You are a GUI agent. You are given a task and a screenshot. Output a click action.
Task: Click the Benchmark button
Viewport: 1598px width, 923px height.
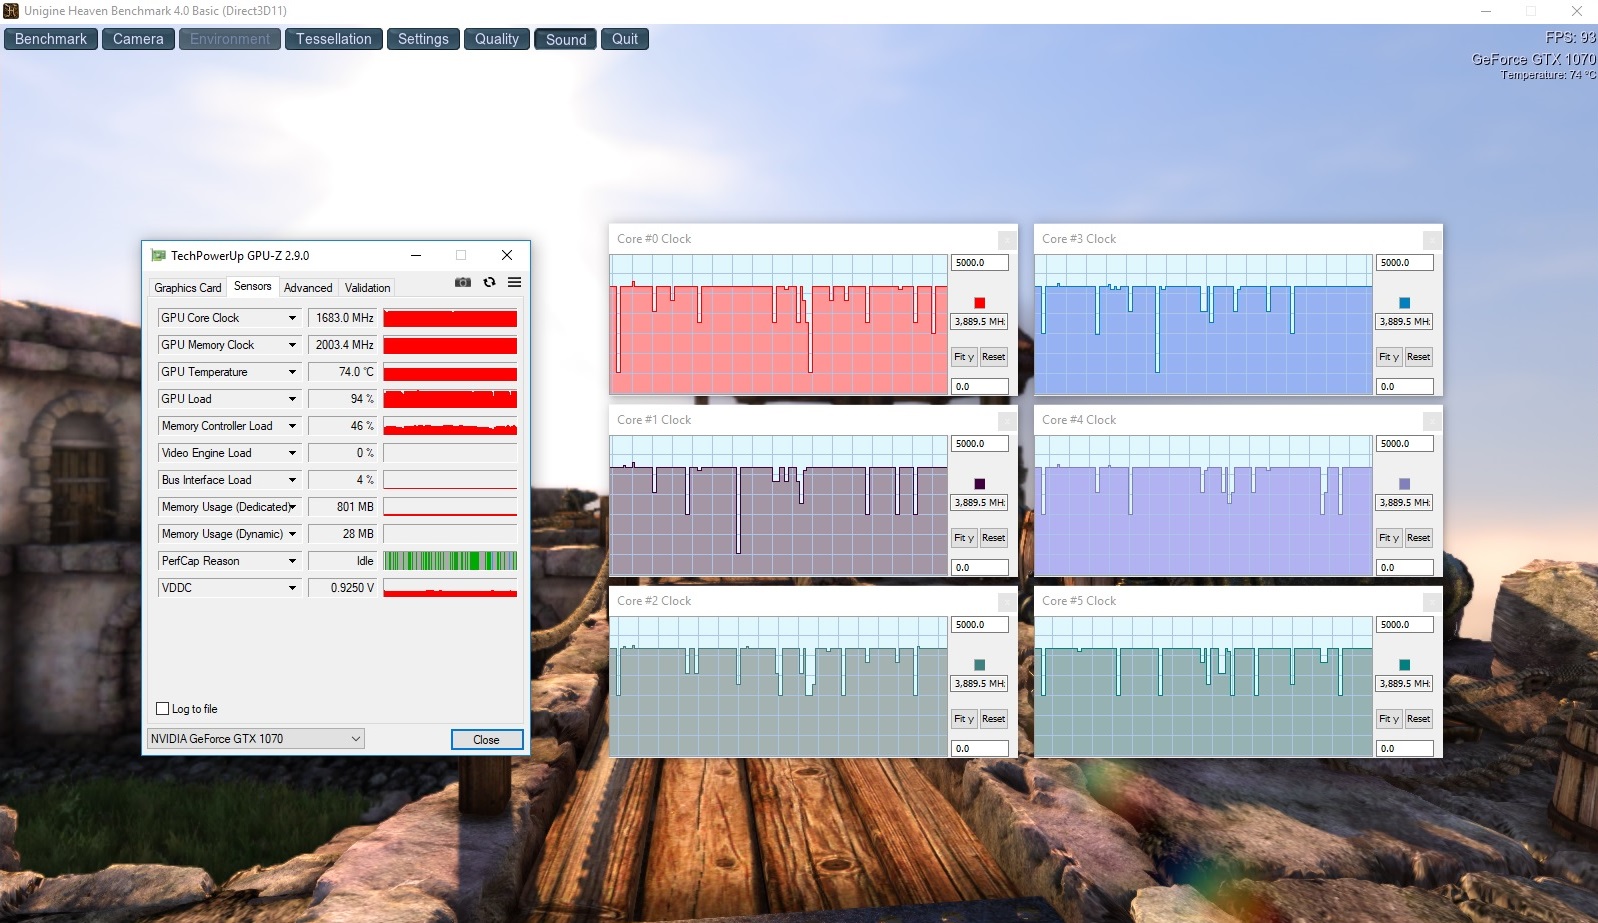pyautogui.click(x=51, y=39)
